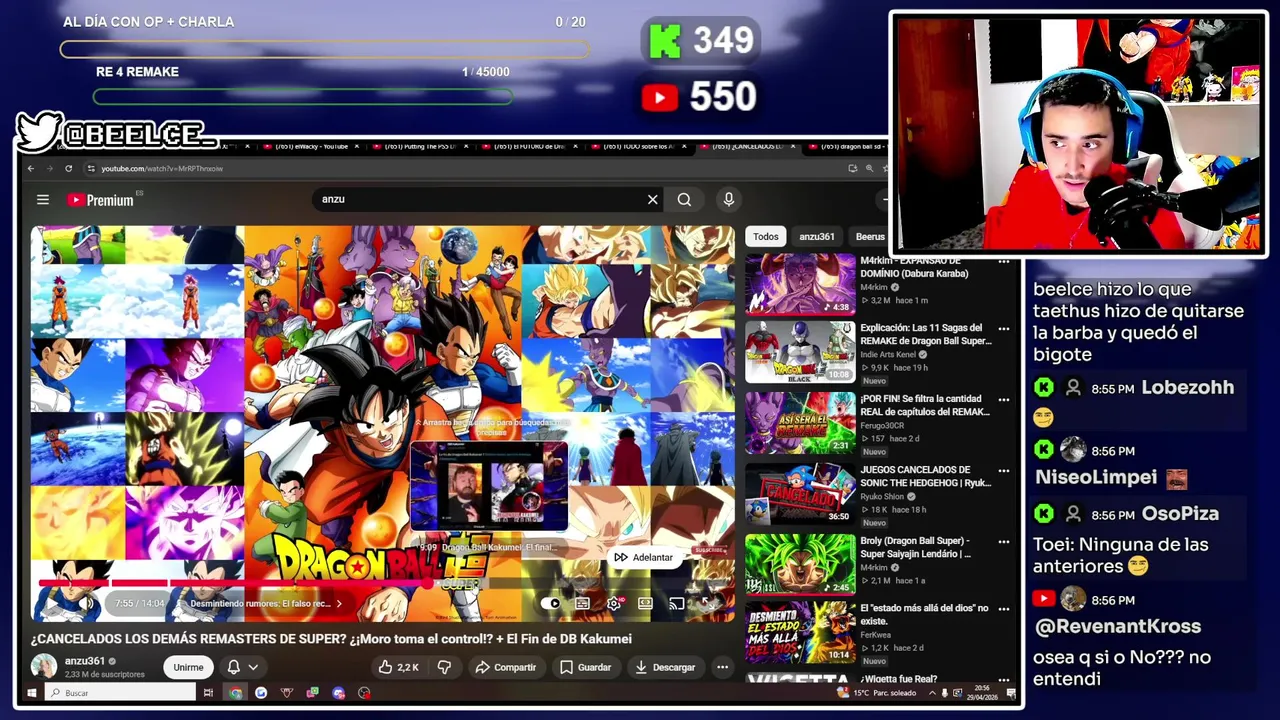1280x720 pixels.
Task: Switch the player to theater mode
Action: point(645,603)
